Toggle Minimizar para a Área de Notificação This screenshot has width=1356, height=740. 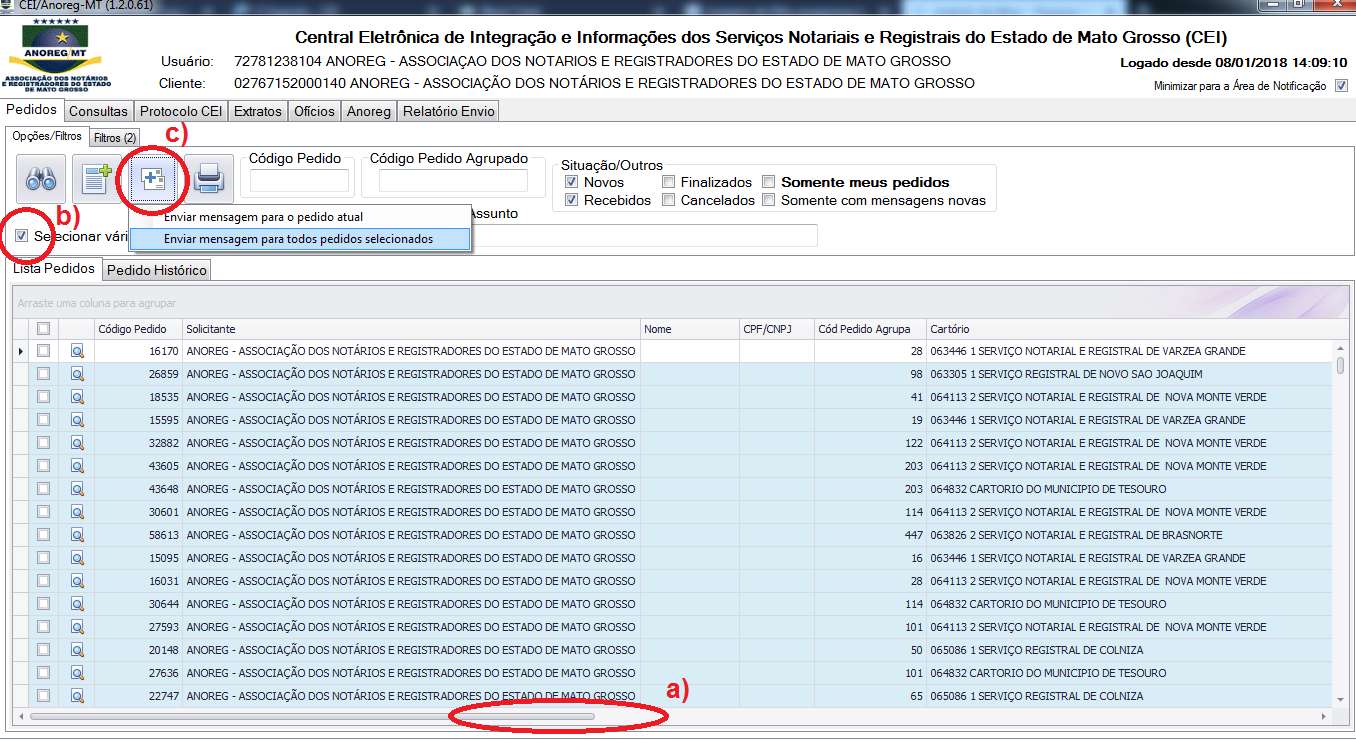pyautogui.click(x=1340, y=86)
